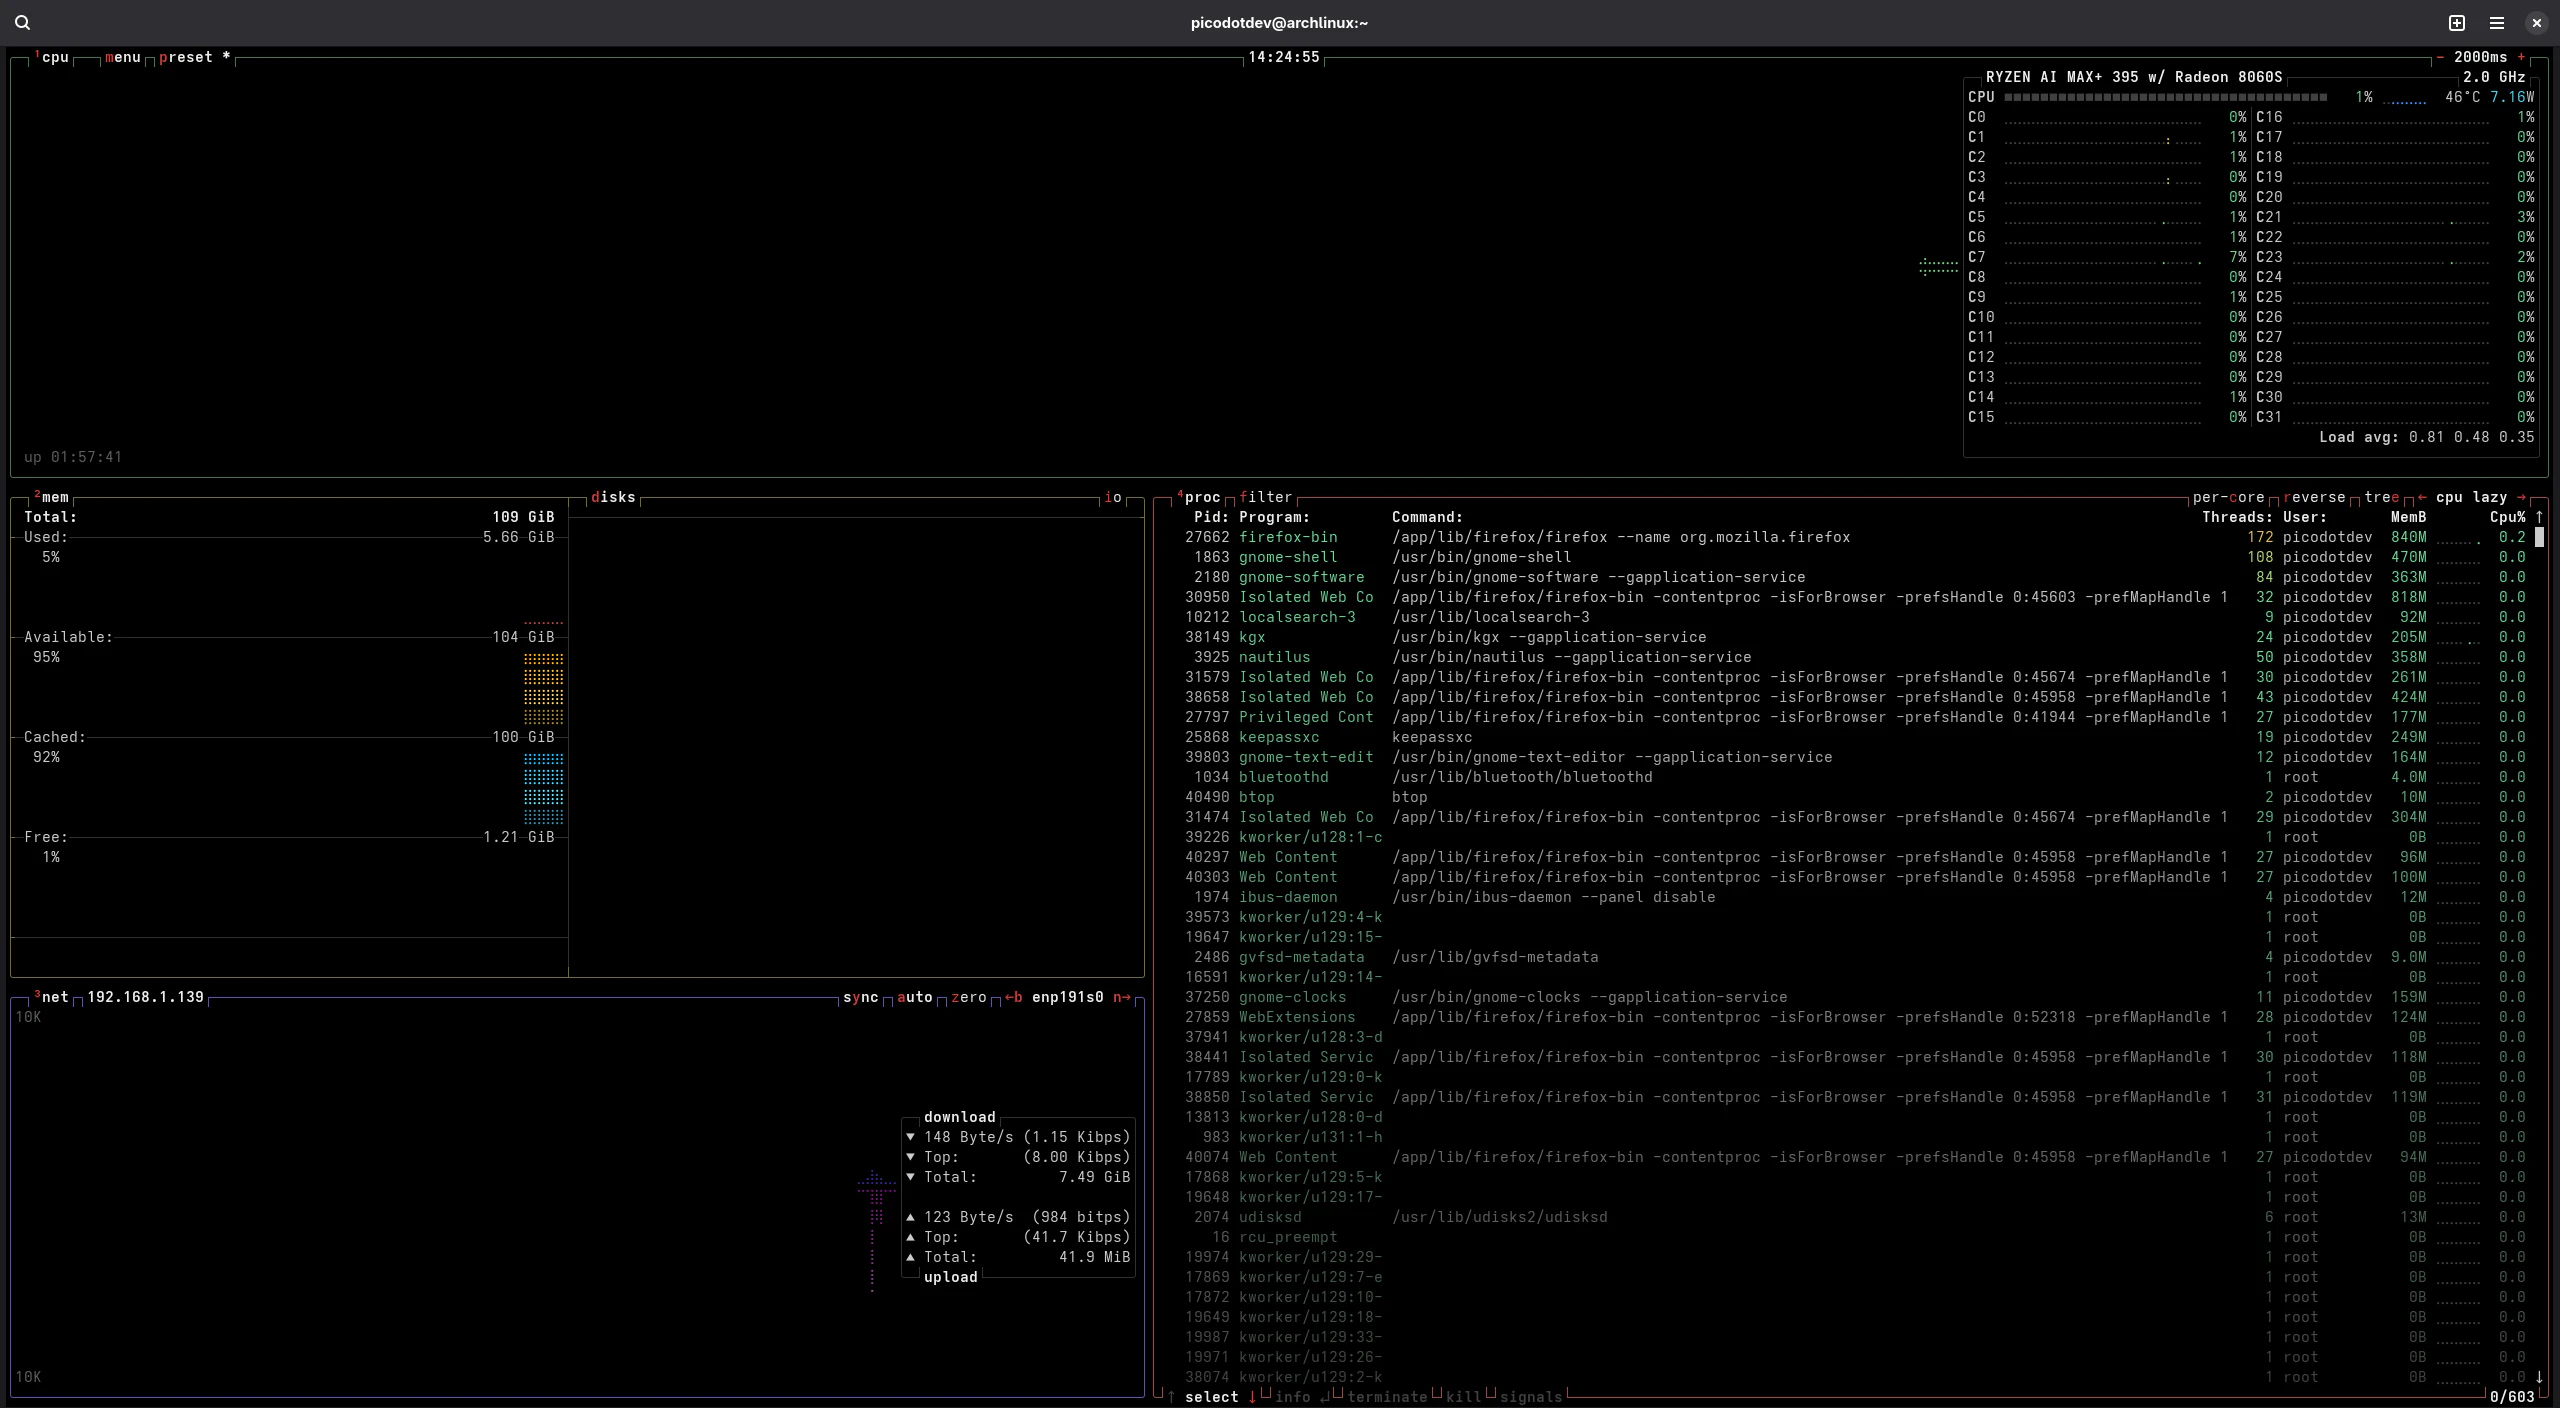Switch to next network interface
2560x1408 pixels.
[x=1121, y=997]
